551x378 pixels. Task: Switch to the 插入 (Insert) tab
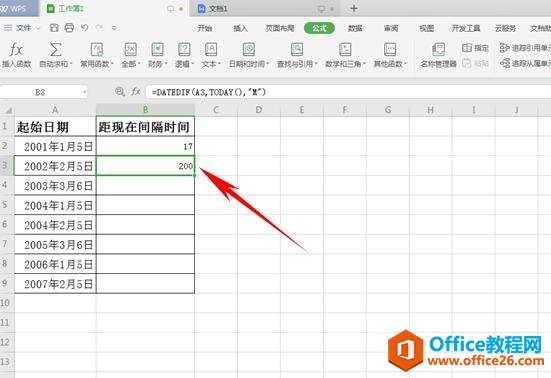(x=240, y=28)
